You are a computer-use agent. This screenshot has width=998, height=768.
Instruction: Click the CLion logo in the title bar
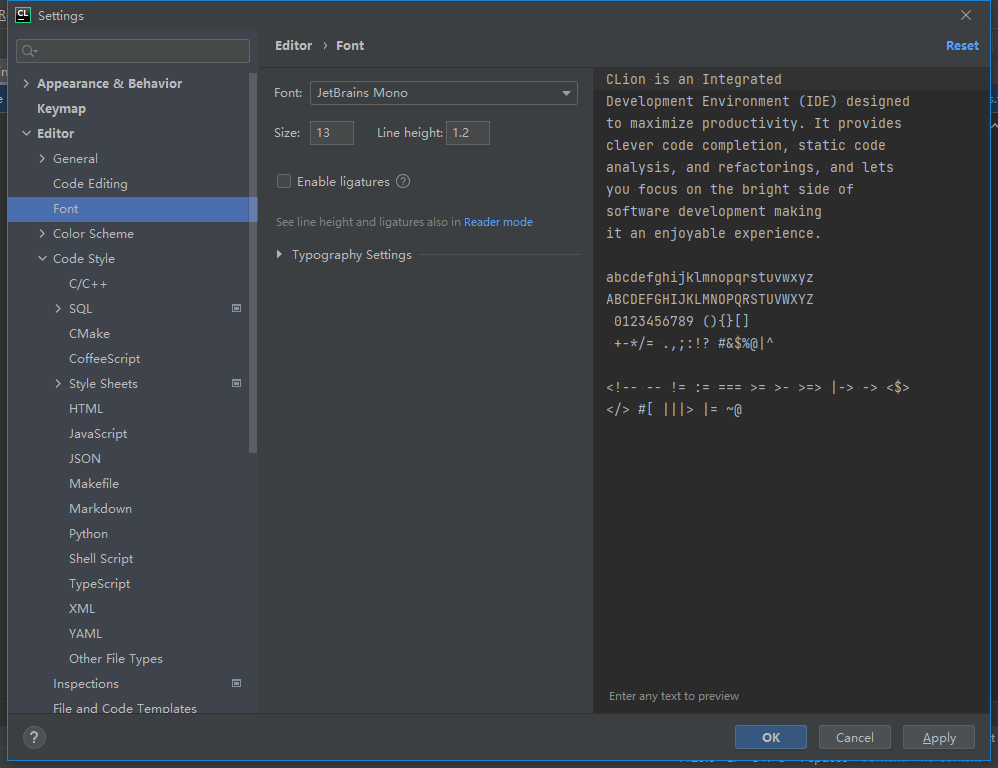coord(23,15)
